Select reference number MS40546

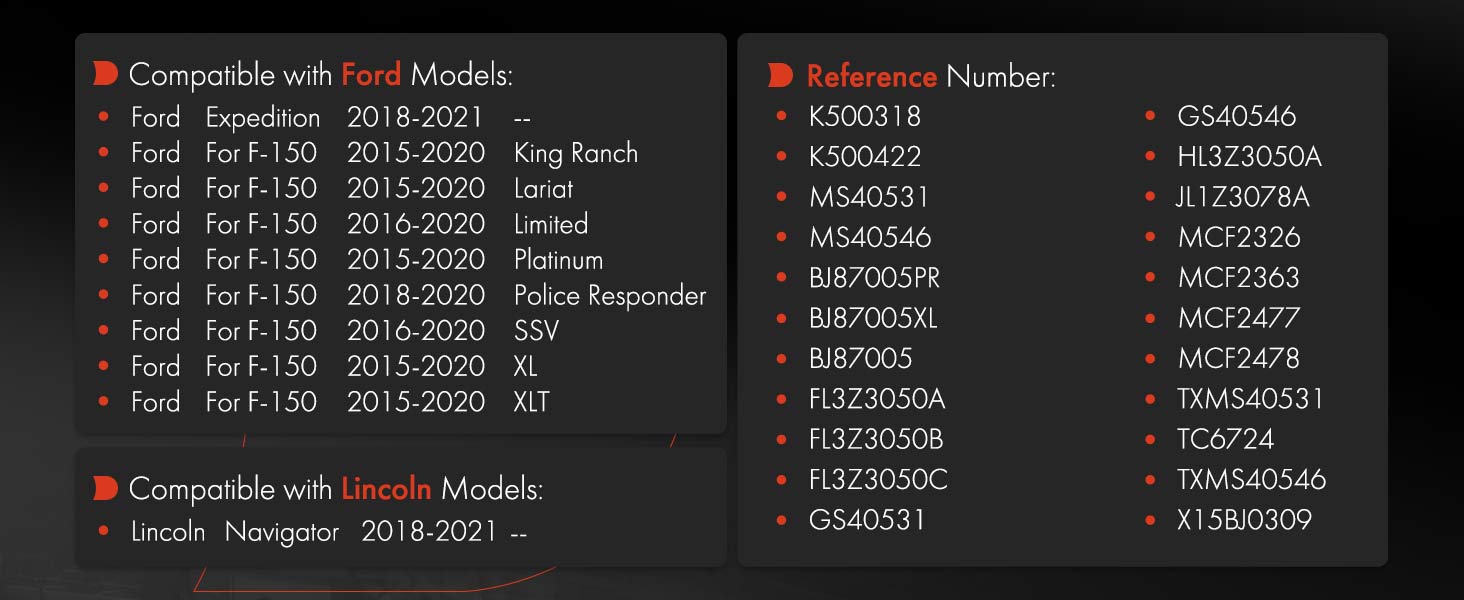click(x=870, y=237)
